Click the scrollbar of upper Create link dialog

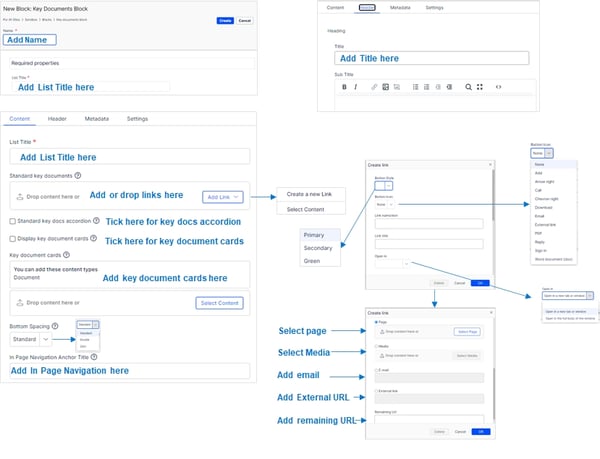point(493,195)
